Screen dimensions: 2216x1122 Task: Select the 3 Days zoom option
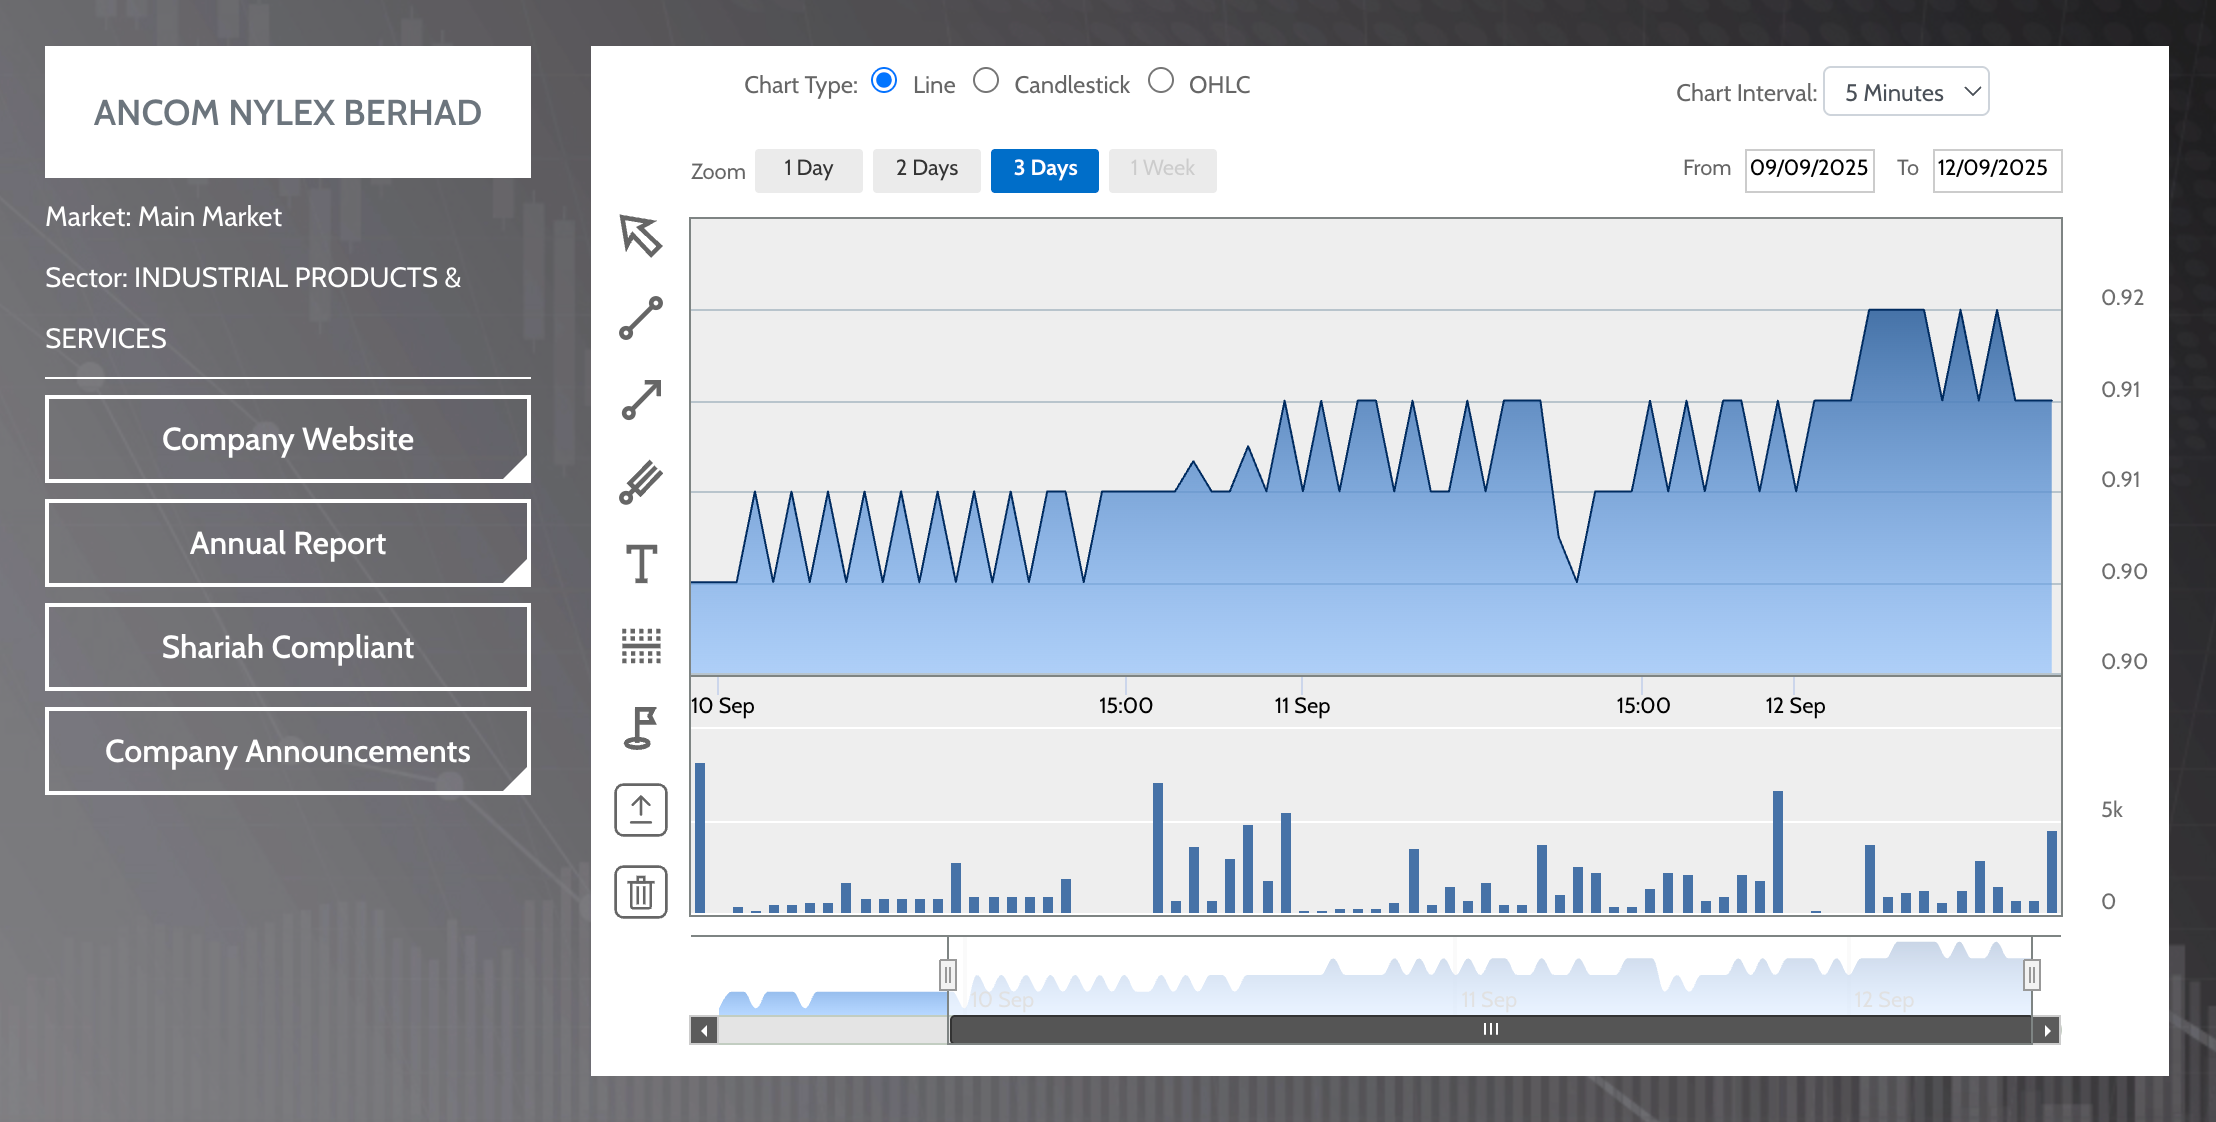click(x=1045, y=169)
